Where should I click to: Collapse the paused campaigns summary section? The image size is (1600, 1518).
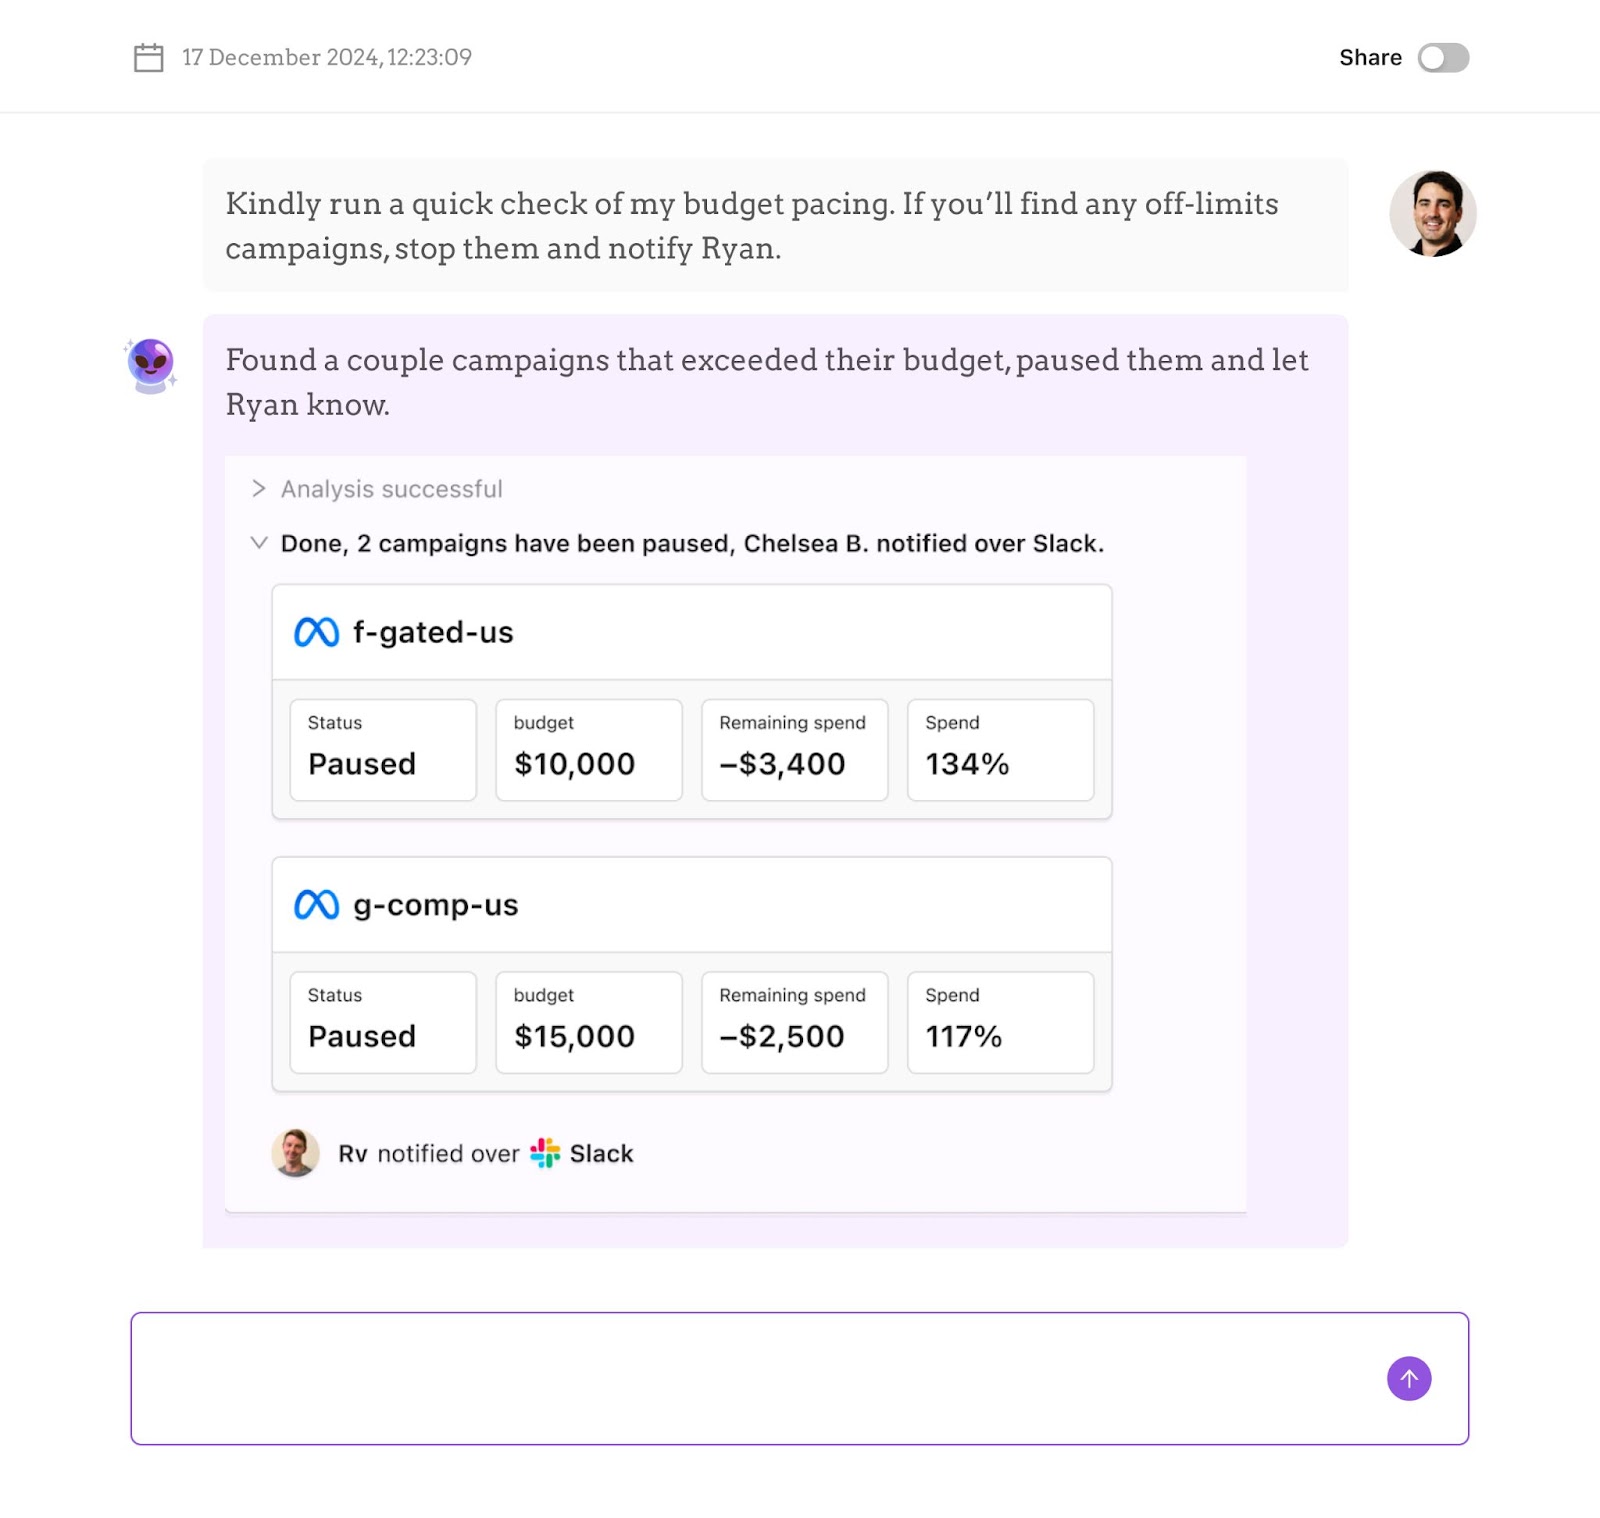(259, 543)
